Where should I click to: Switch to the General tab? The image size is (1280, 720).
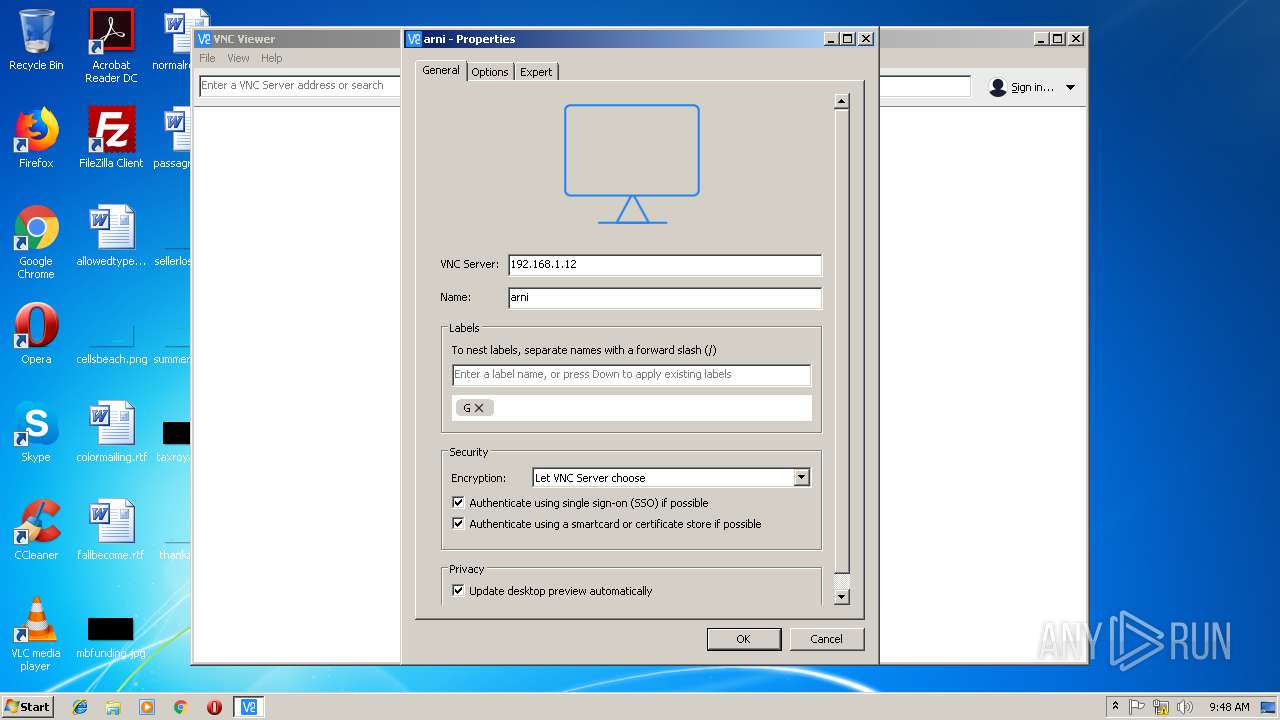pos(441,70)
